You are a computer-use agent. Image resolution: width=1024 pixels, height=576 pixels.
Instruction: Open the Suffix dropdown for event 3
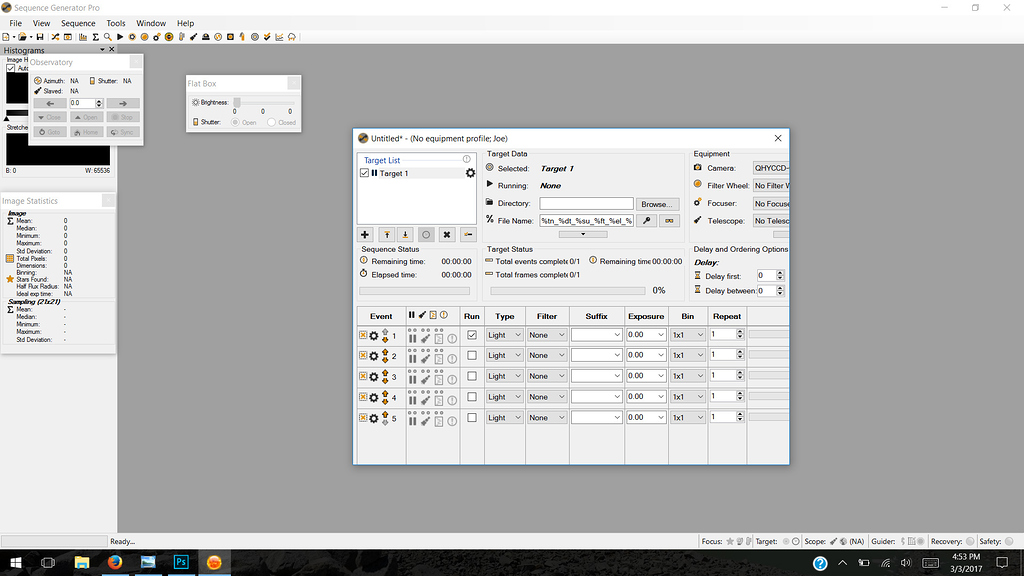(596, 376)
